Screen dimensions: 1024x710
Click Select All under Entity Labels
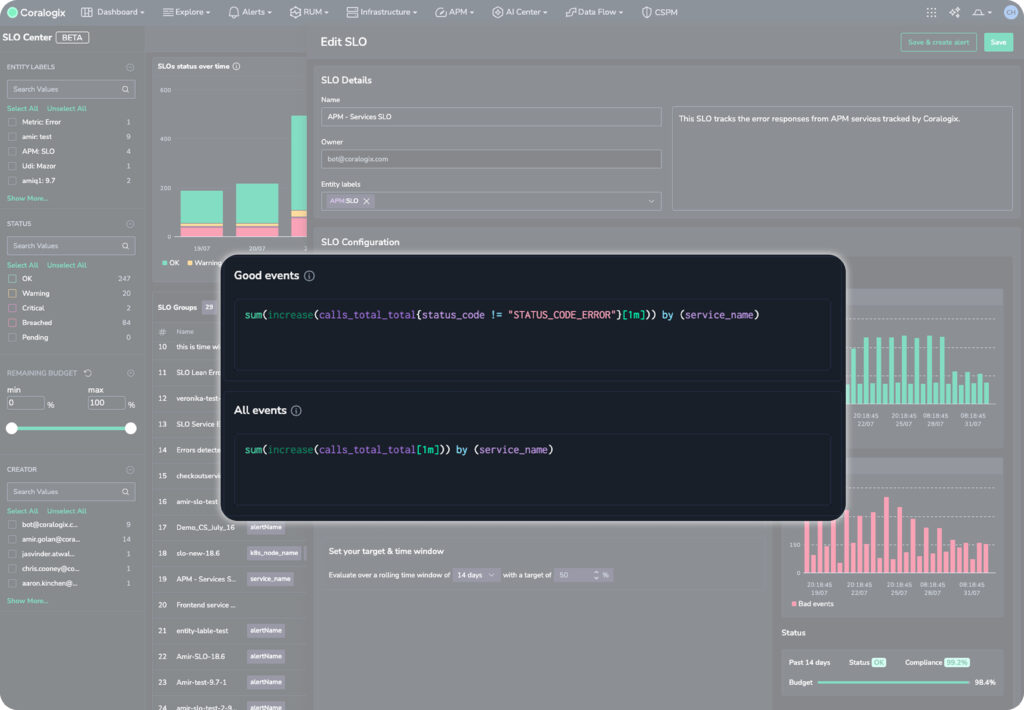click(22, 108)
